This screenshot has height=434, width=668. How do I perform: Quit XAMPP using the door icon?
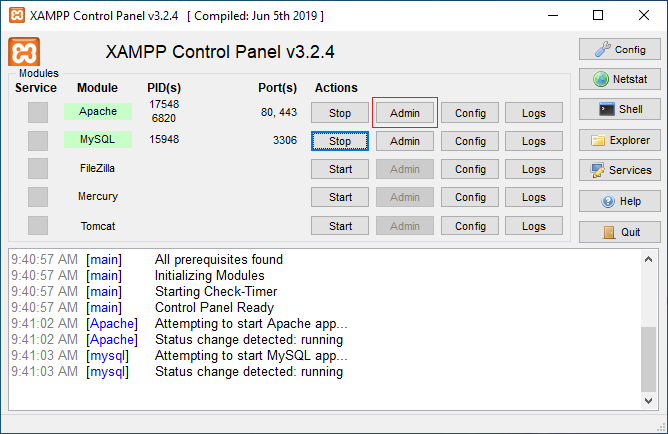point(619,232)
